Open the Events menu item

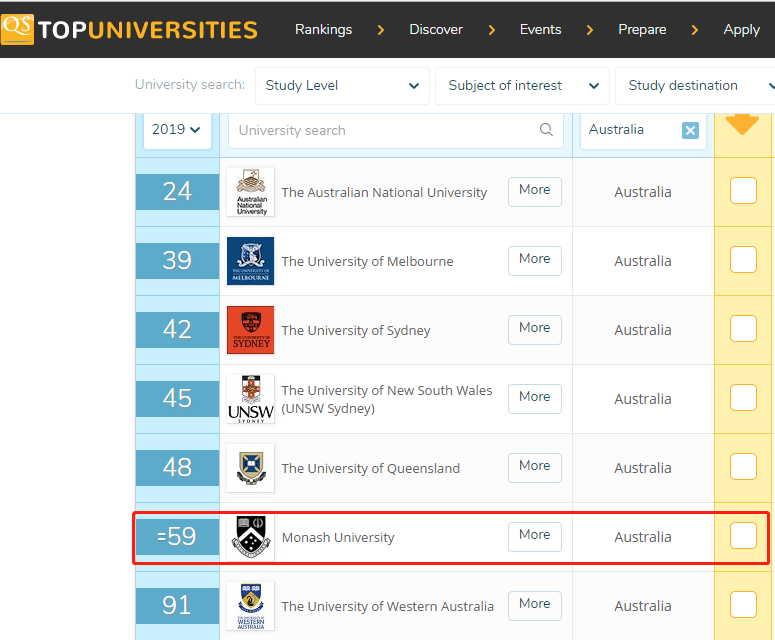tap(540, 29)
